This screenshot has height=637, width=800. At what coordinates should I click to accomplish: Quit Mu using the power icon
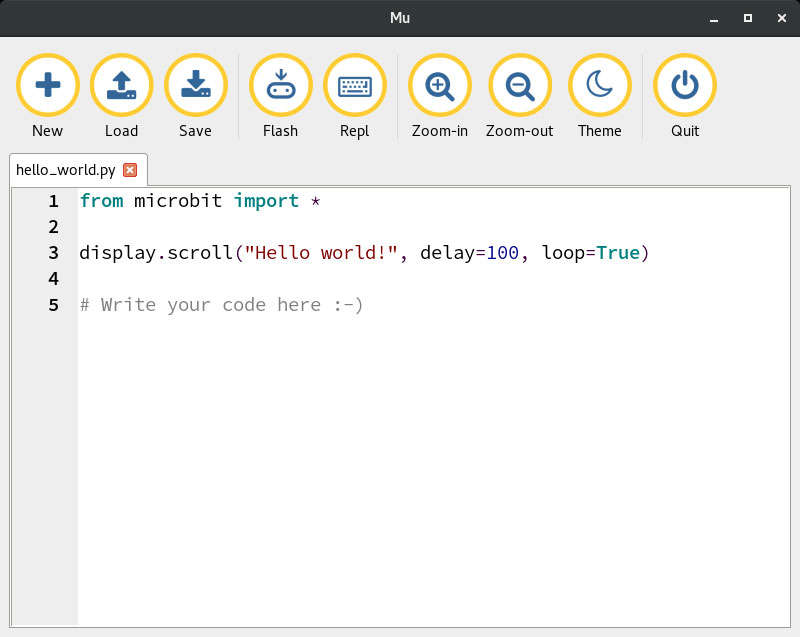(684, 86)
